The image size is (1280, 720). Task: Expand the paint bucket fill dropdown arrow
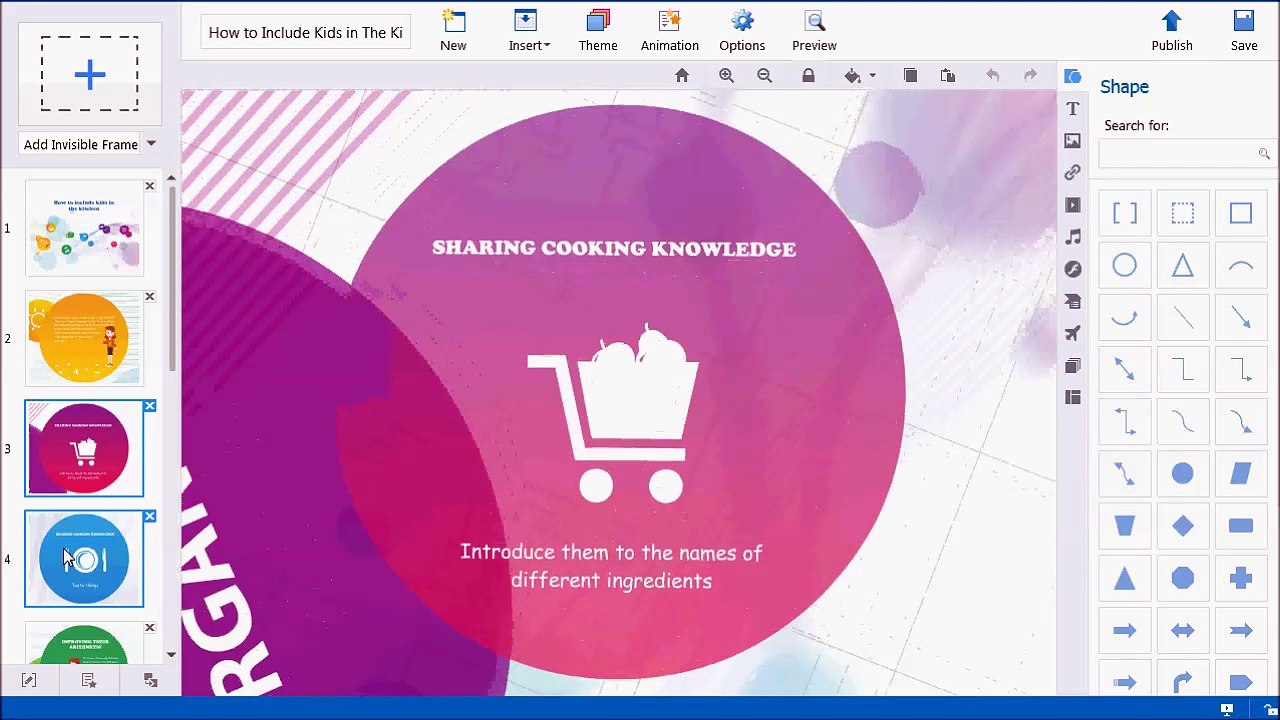[872, 76]
